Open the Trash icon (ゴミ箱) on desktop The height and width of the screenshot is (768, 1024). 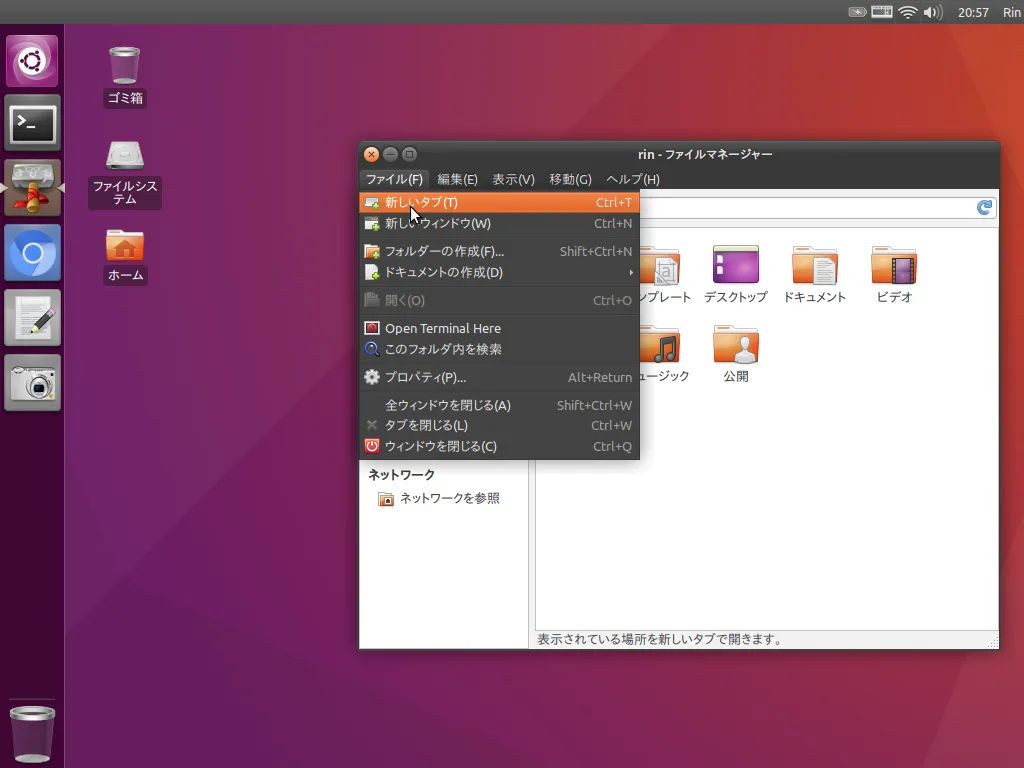pyautogui.click(x=124, y=66)
